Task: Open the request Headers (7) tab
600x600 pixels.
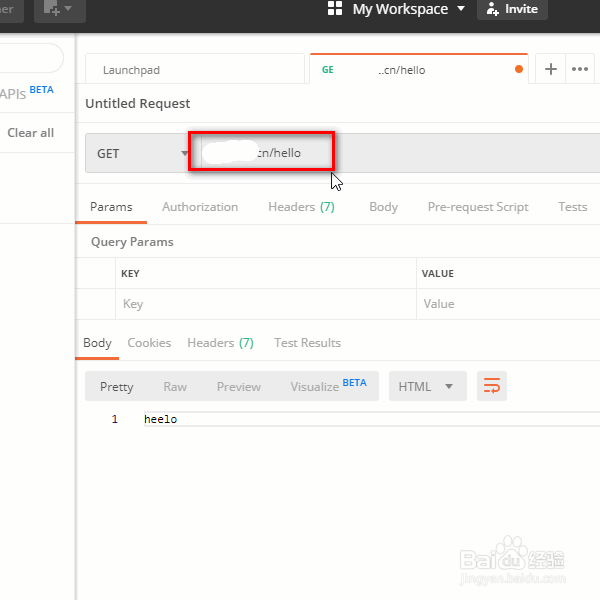Action: click(301, 207)
